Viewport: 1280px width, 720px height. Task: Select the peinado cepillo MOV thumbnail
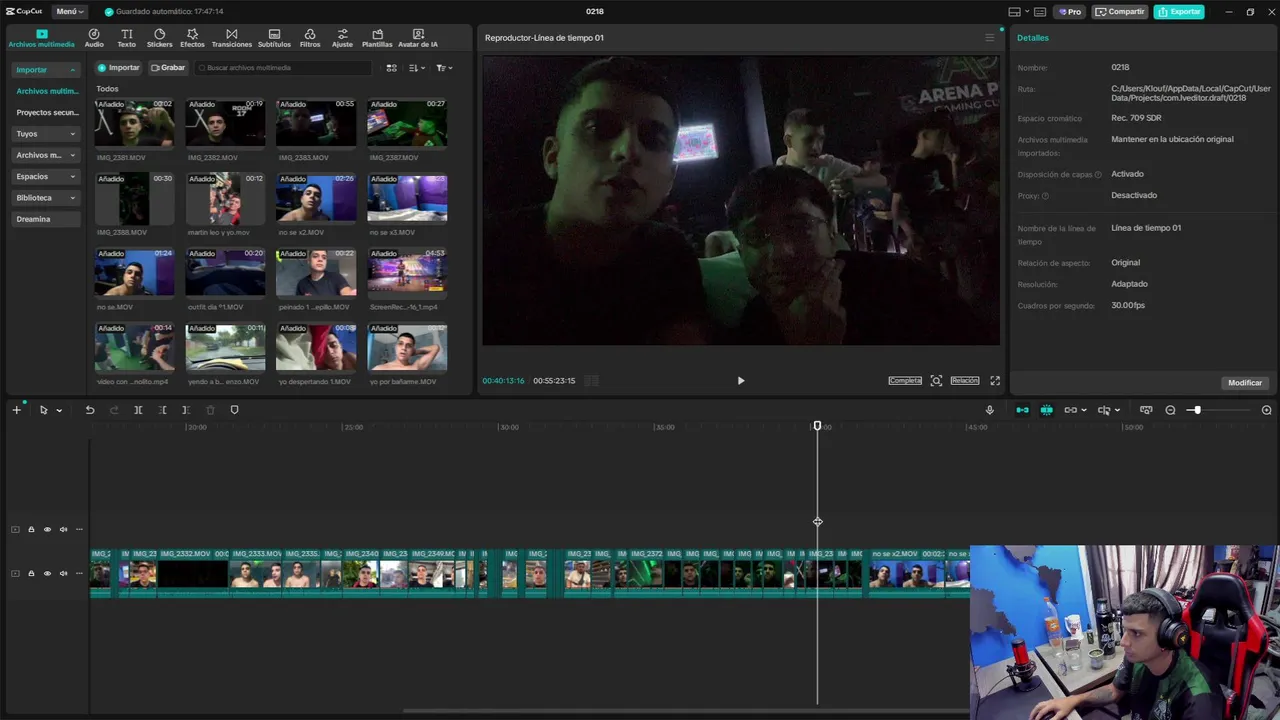point(316,272)
